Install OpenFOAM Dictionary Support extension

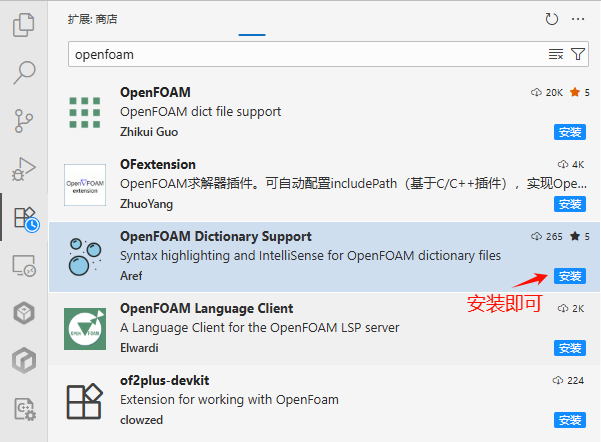(569, 276)
